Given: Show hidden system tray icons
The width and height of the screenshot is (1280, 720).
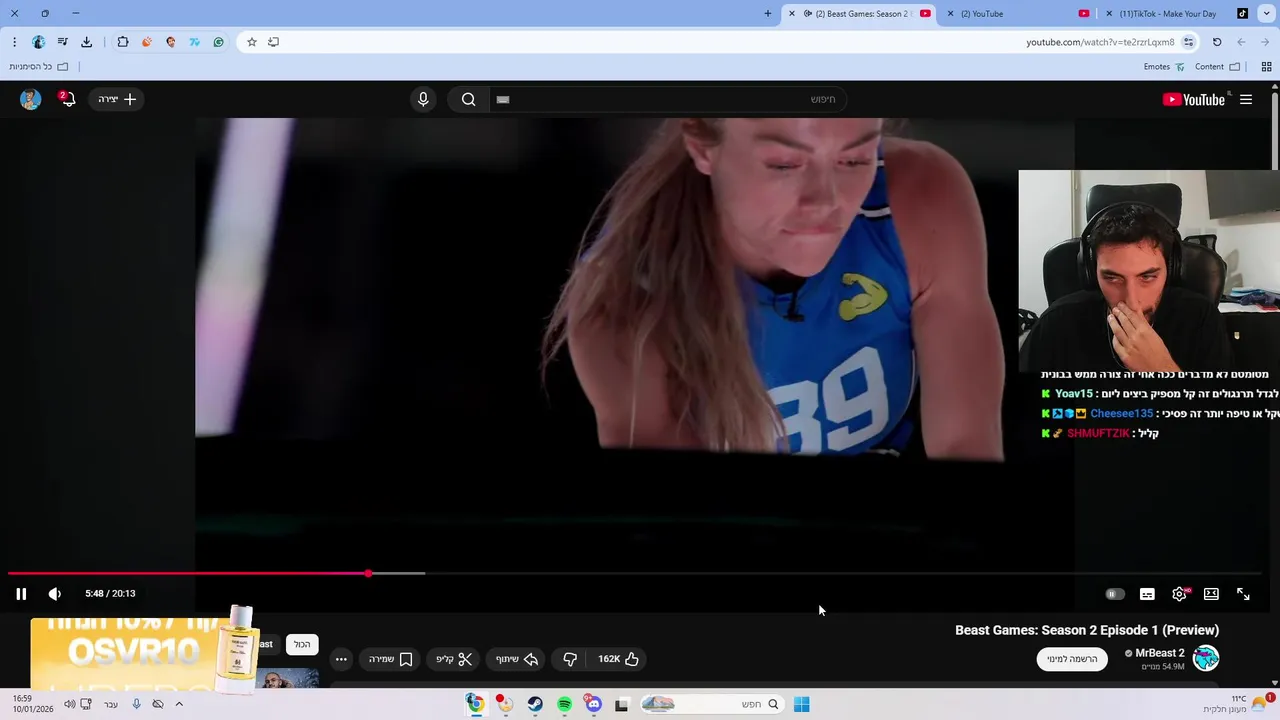Looking at the screenshot, I should [x=179, y=704].
